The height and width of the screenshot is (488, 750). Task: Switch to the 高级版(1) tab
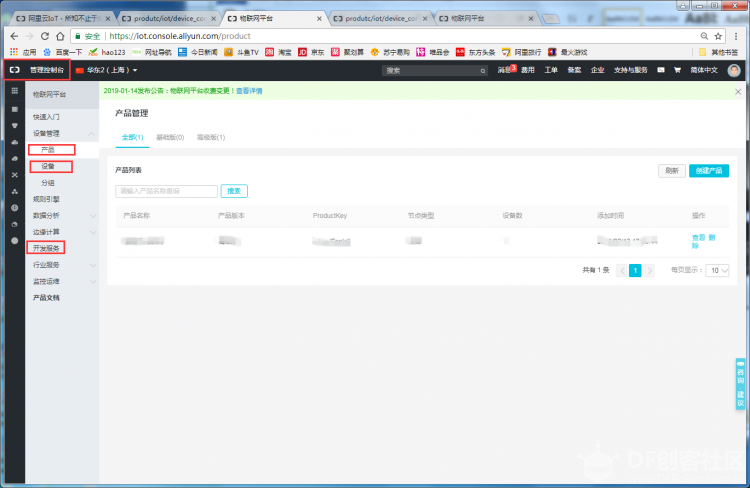211,137
